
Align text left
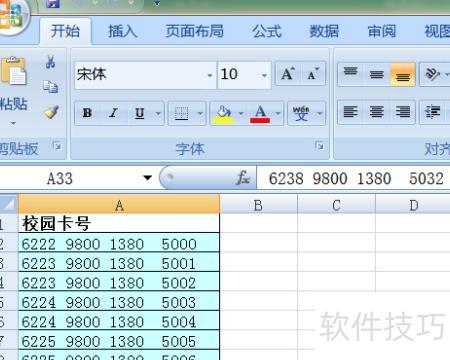pyautogui.click(x=350, y=112)
